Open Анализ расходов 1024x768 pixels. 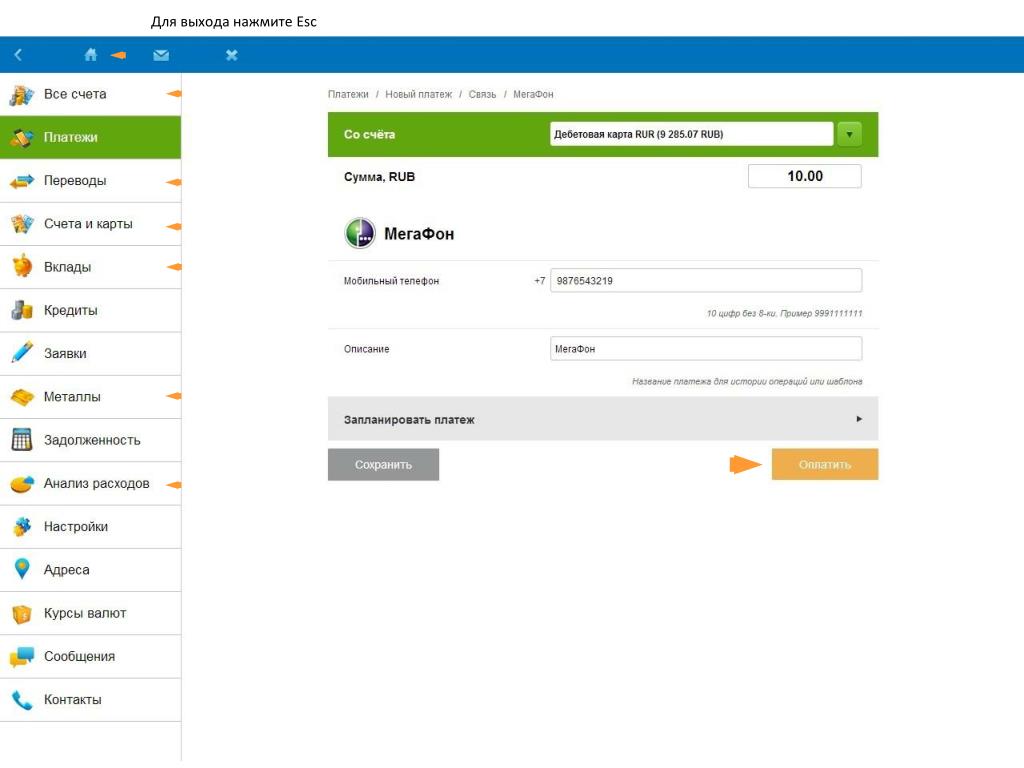pos(91,483)
